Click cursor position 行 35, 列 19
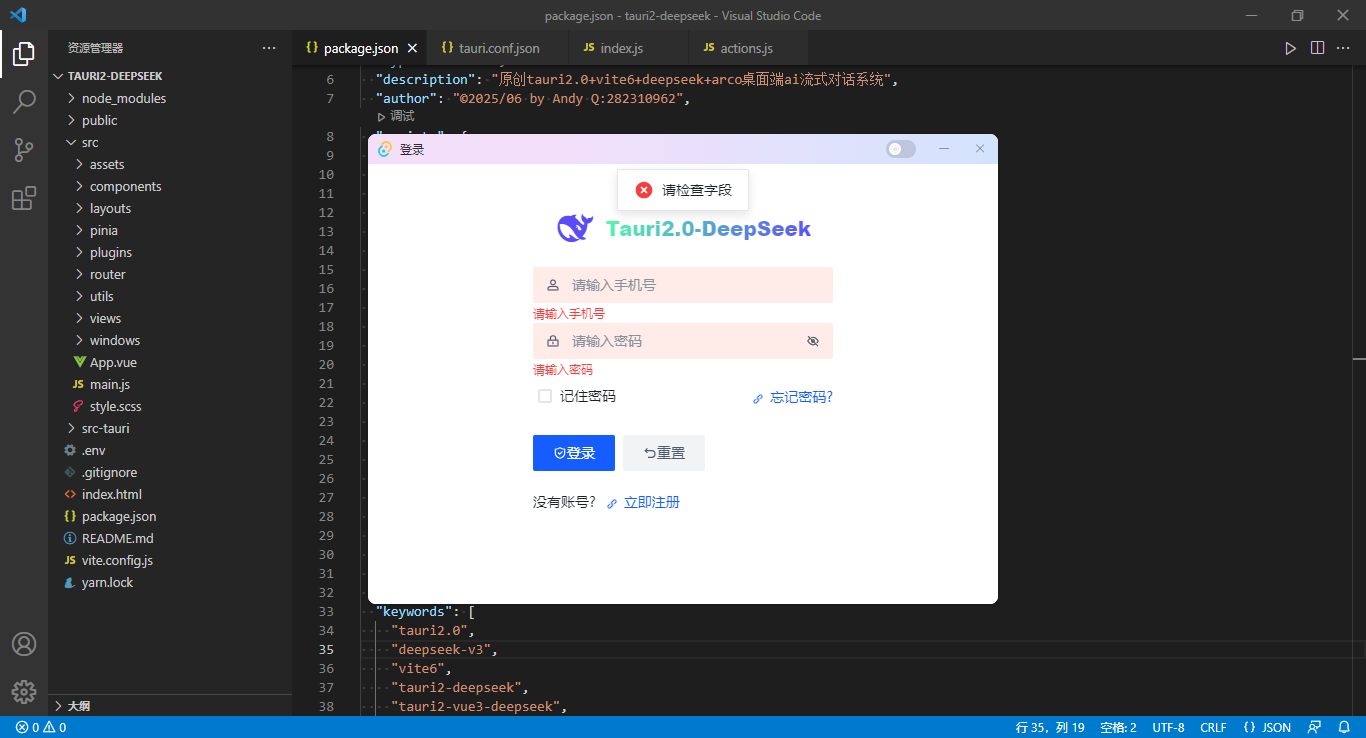This screenshot has height=738, width=1366. (1050, 727)
